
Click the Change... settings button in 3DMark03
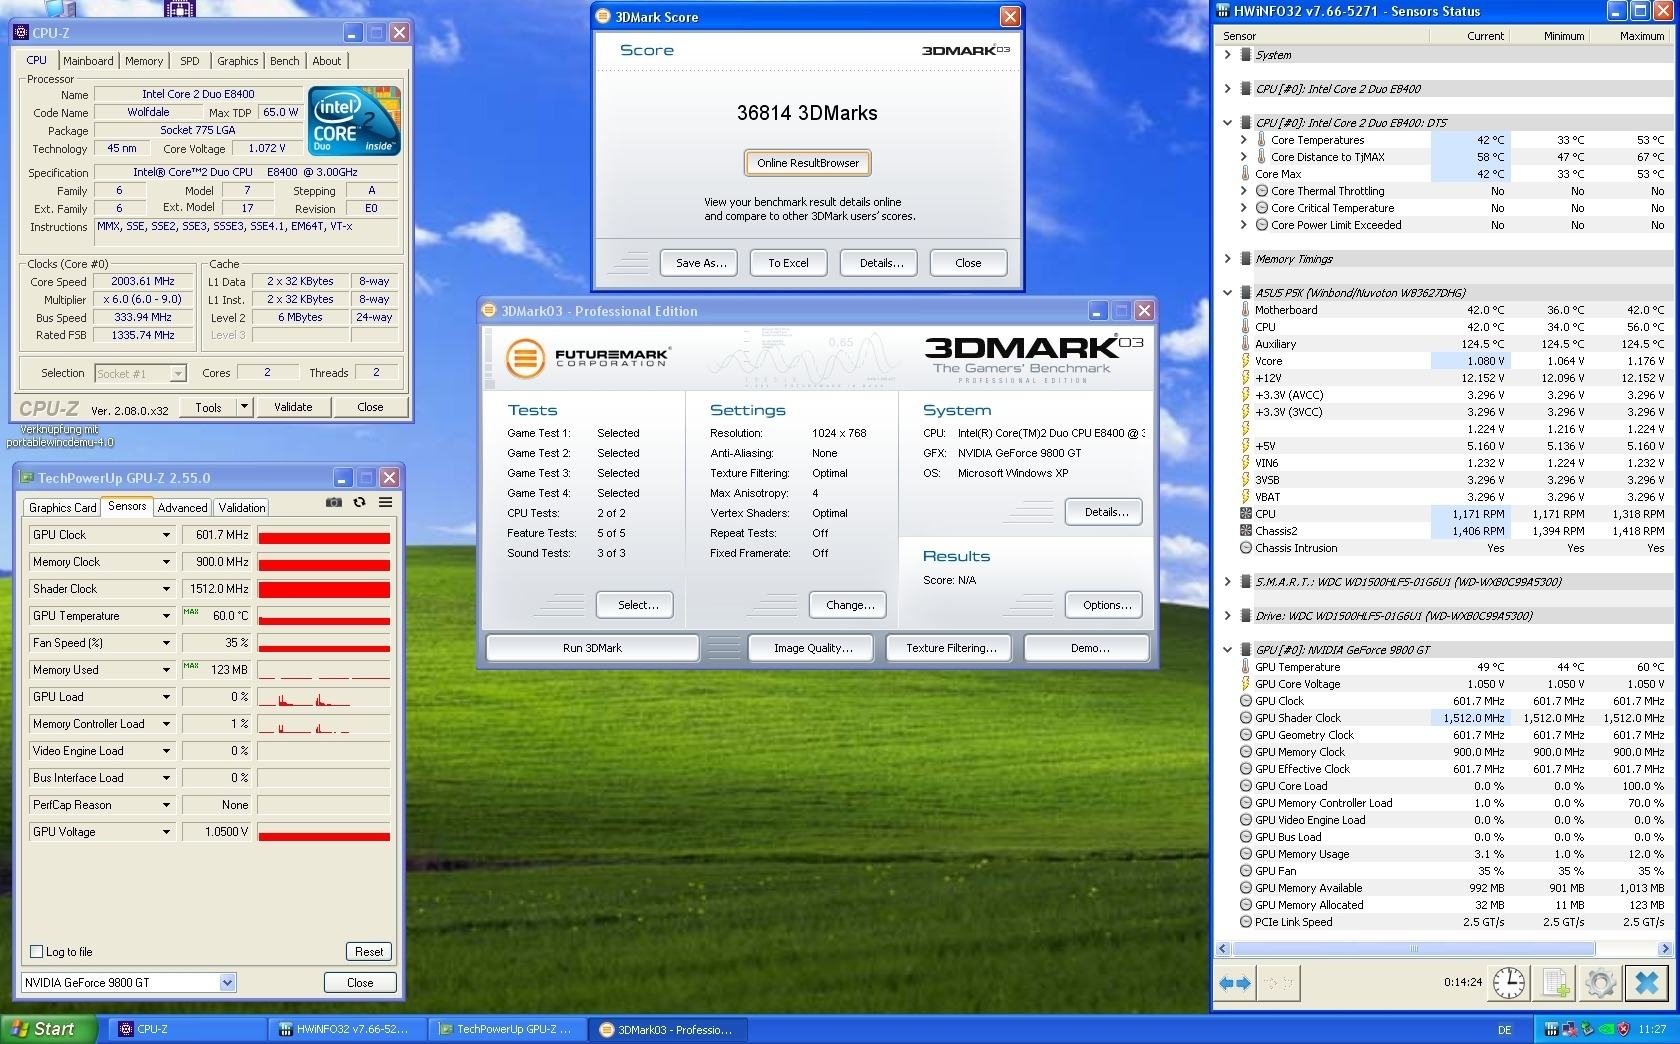coord(850,605)
